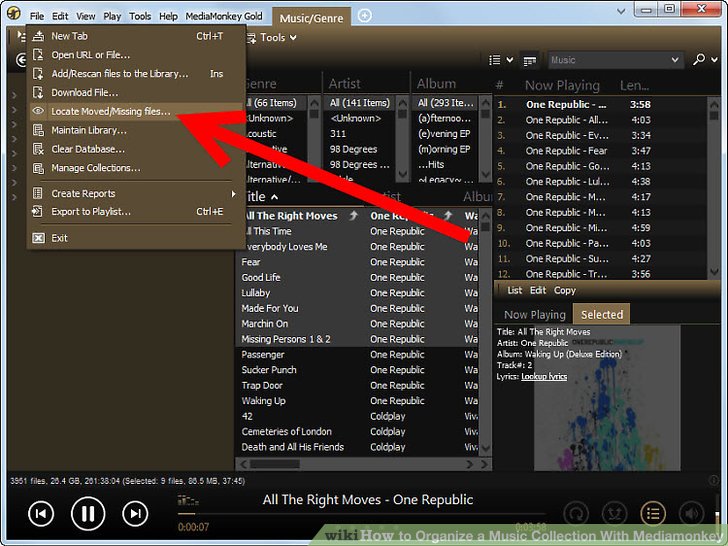Click the Now Playing Edit menu
The image size is (728, 546).
coord(538,291)
